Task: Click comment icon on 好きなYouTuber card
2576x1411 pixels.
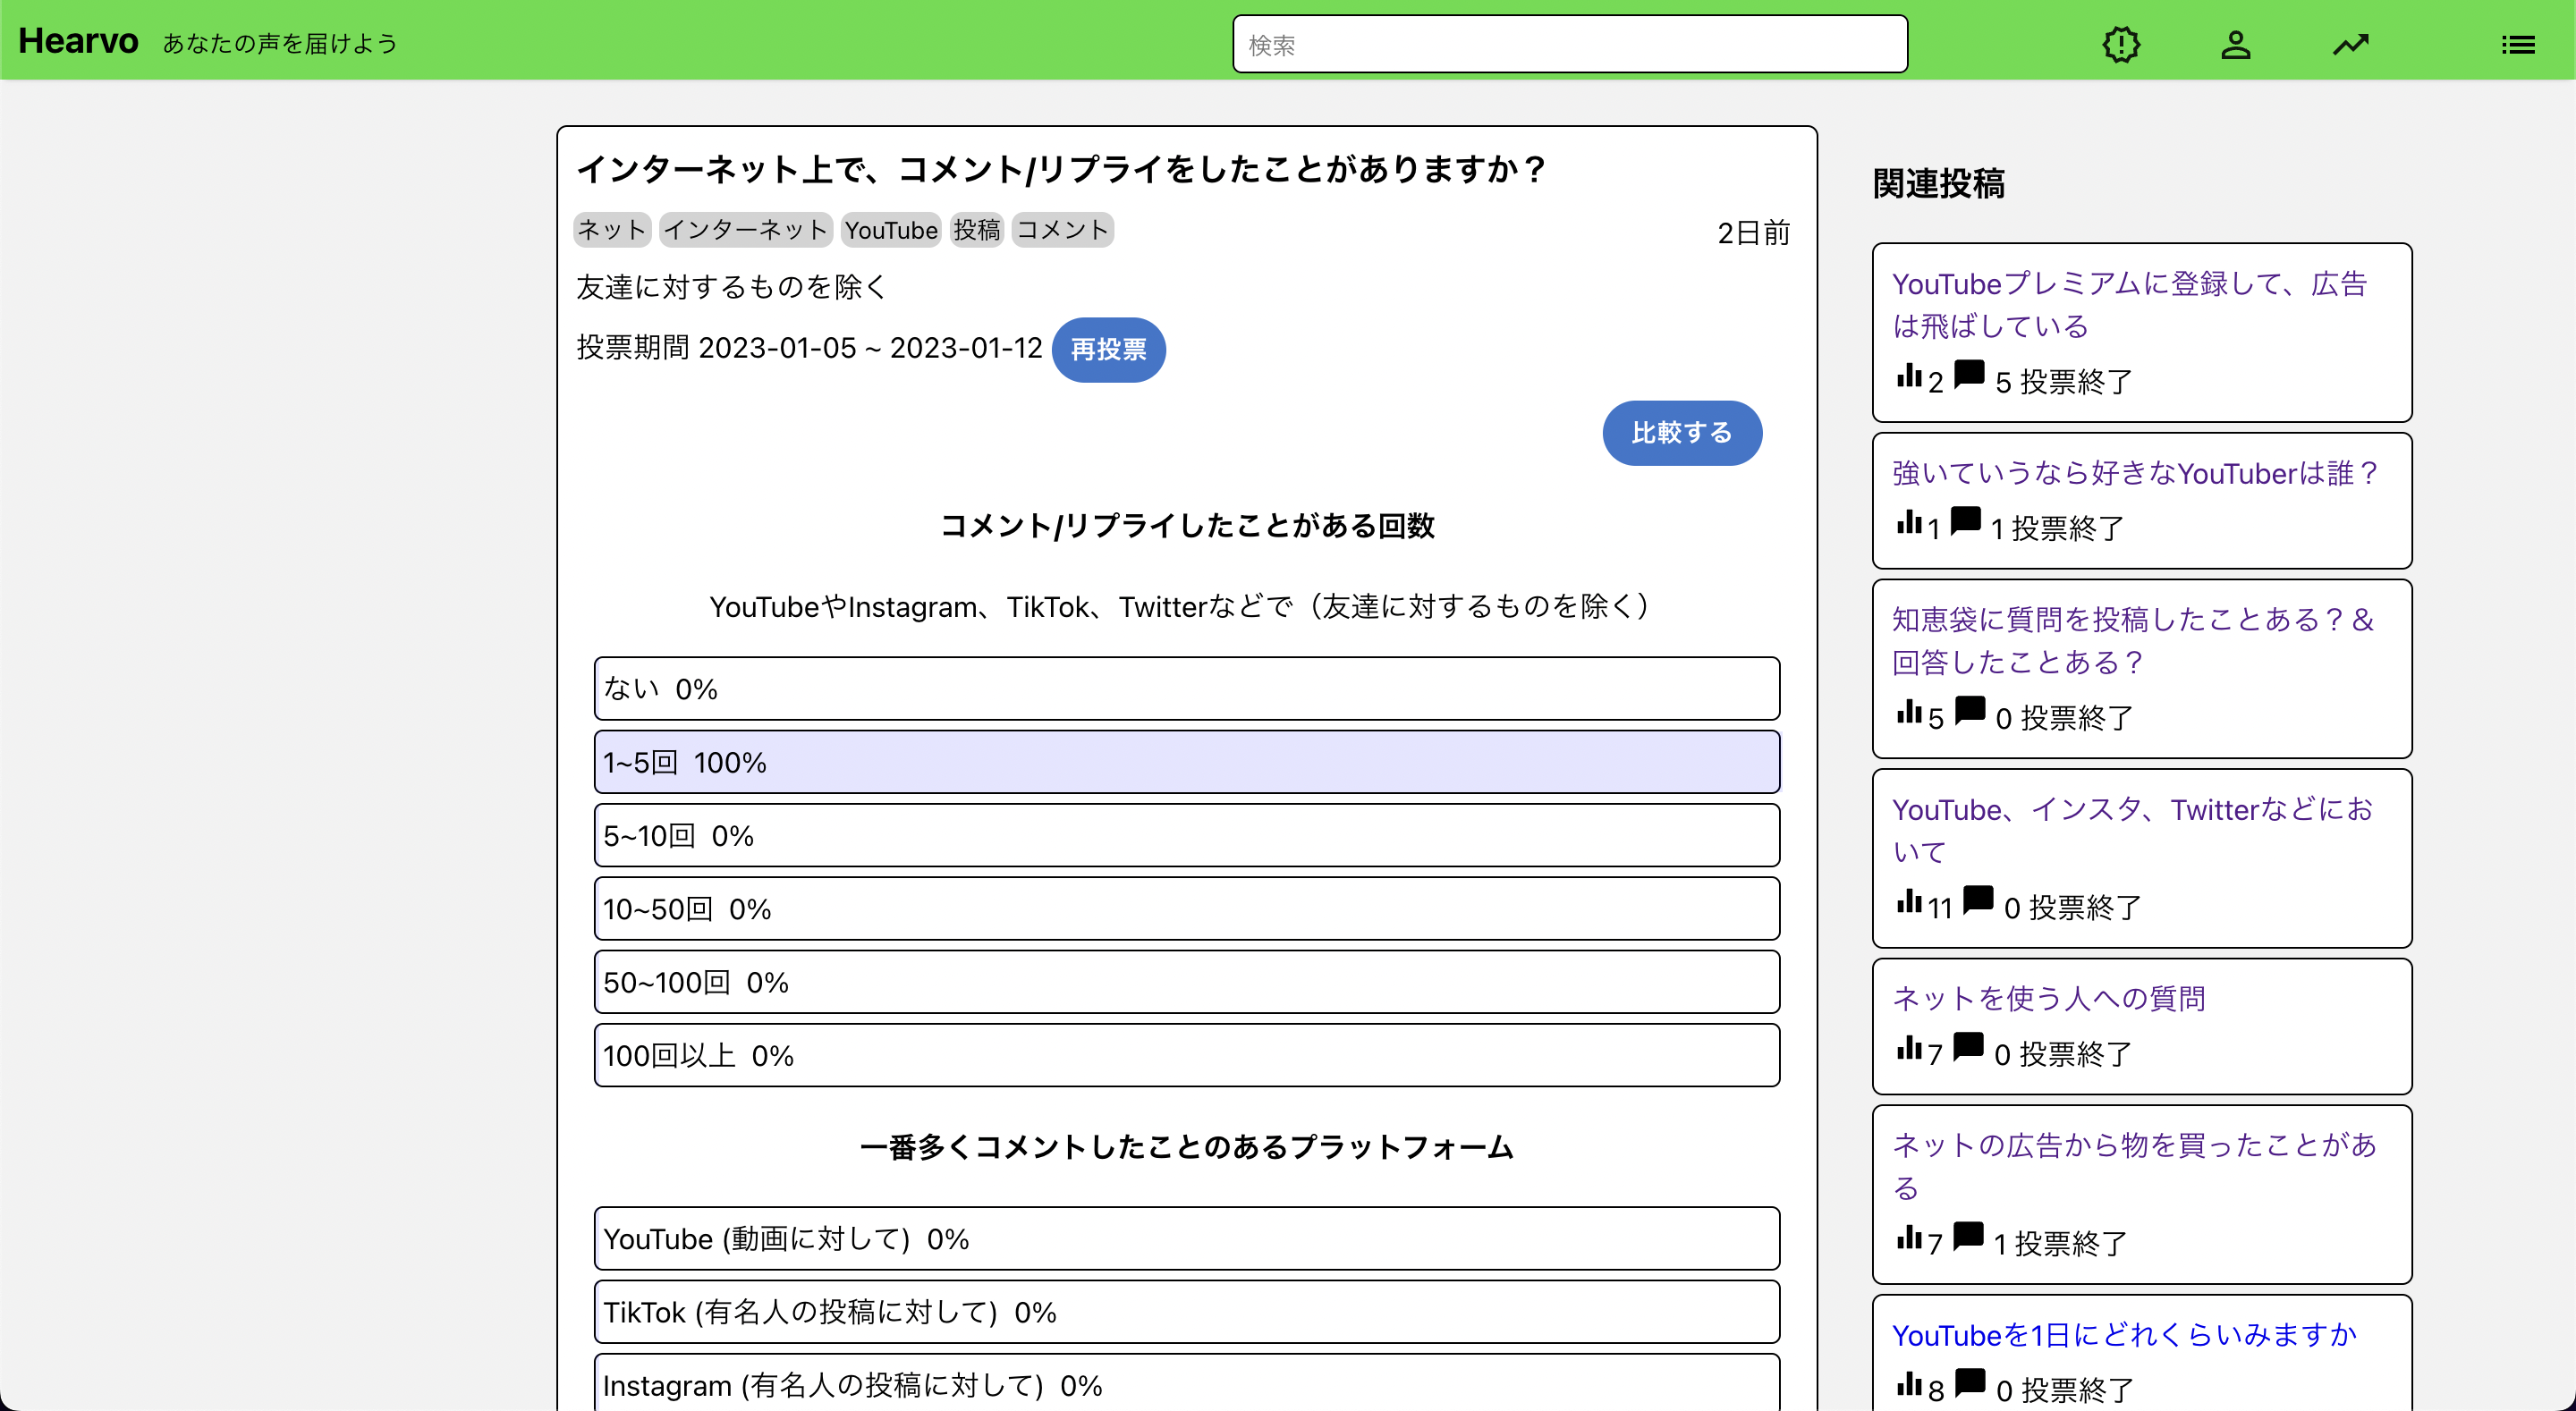Action: click(1966, 521)
